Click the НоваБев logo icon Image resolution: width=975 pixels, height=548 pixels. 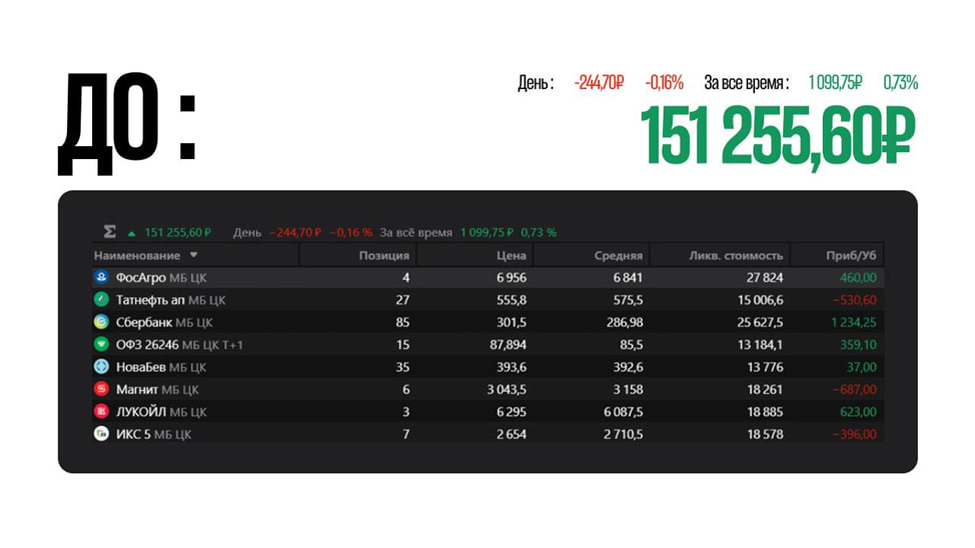[x=101, y=366]
